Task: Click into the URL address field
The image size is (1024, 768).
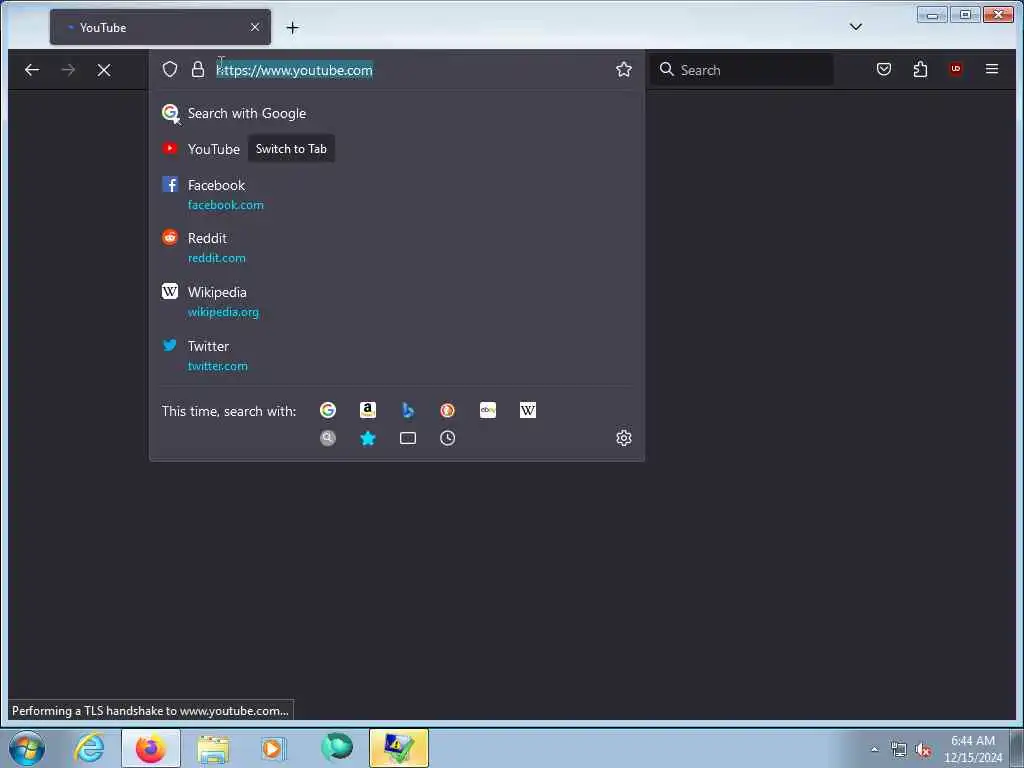Action: click(x=411, y=70)
